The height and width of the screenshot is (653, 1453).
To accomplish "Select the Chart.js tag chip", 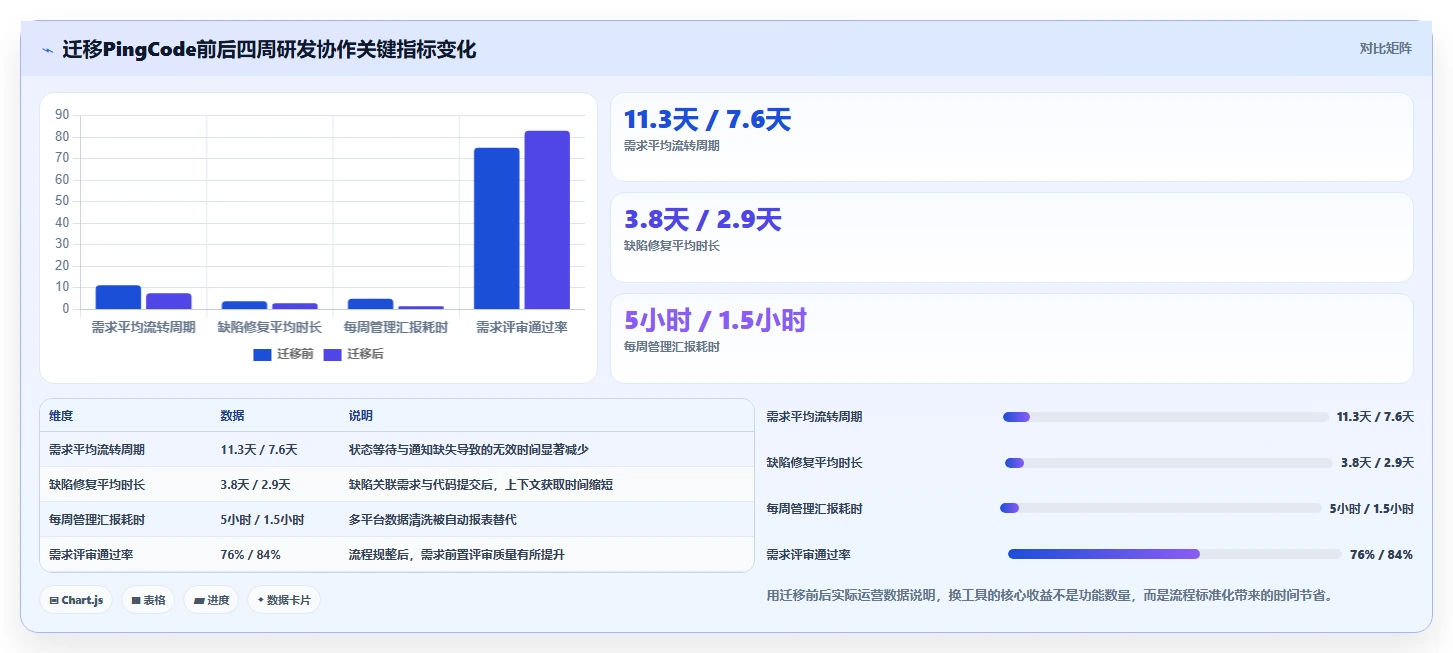I will [77, 600].
